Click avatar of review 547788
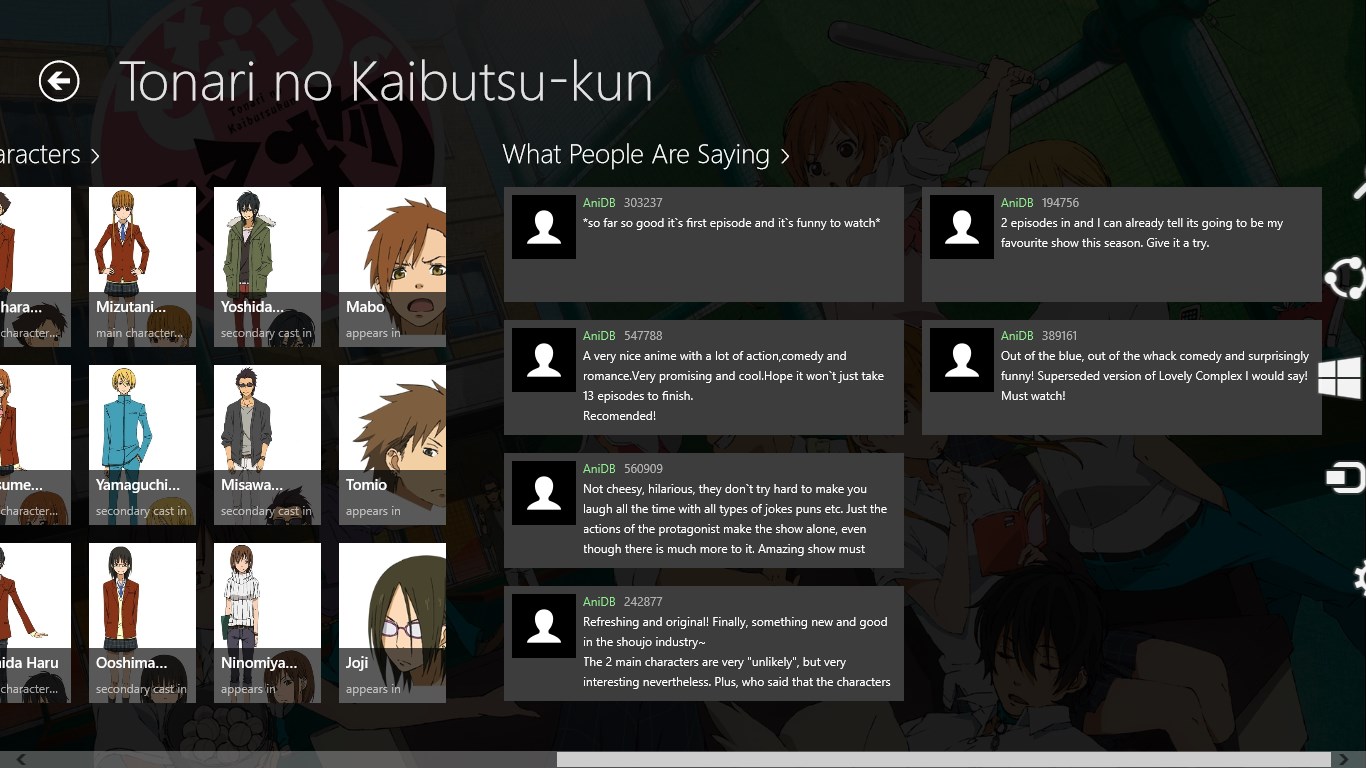The image size is (1366, 768). (x=544, y=360)
